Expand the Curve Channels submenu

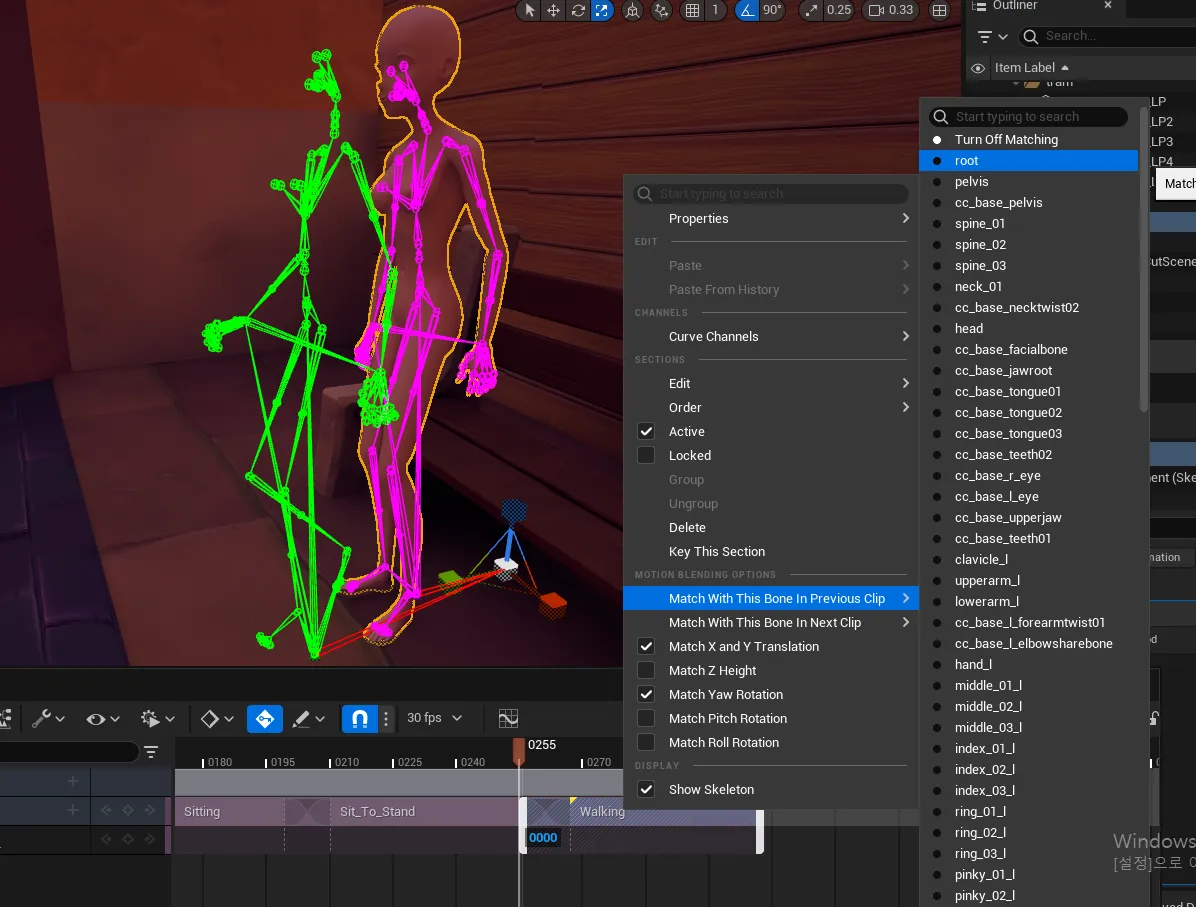(x=770, y=336)
